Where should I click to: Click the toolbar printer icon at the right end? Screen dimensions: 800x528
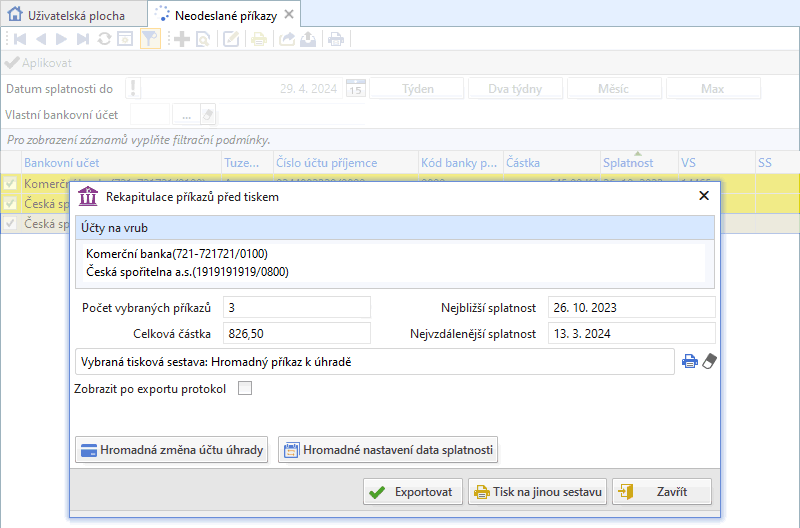(337, 39)
